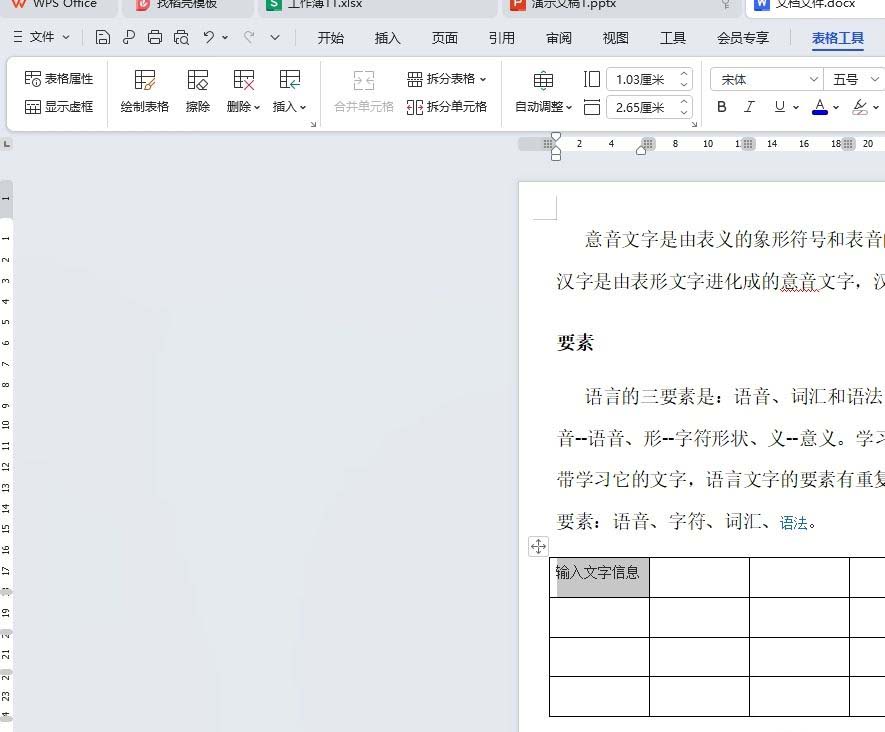Toggle Underline formatting
The image size is (885, 732).
779,107
